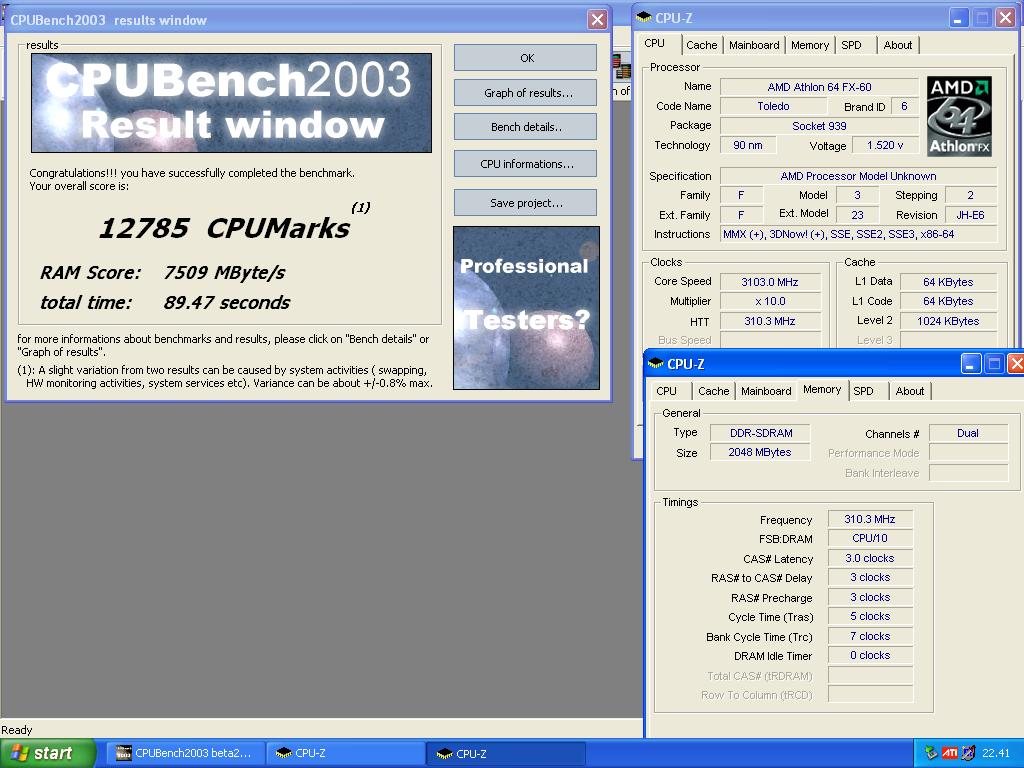Click CAS# Latency value 3.0 clocks
Viewport: 1024px width, 768px height.
tap(870, 558)
